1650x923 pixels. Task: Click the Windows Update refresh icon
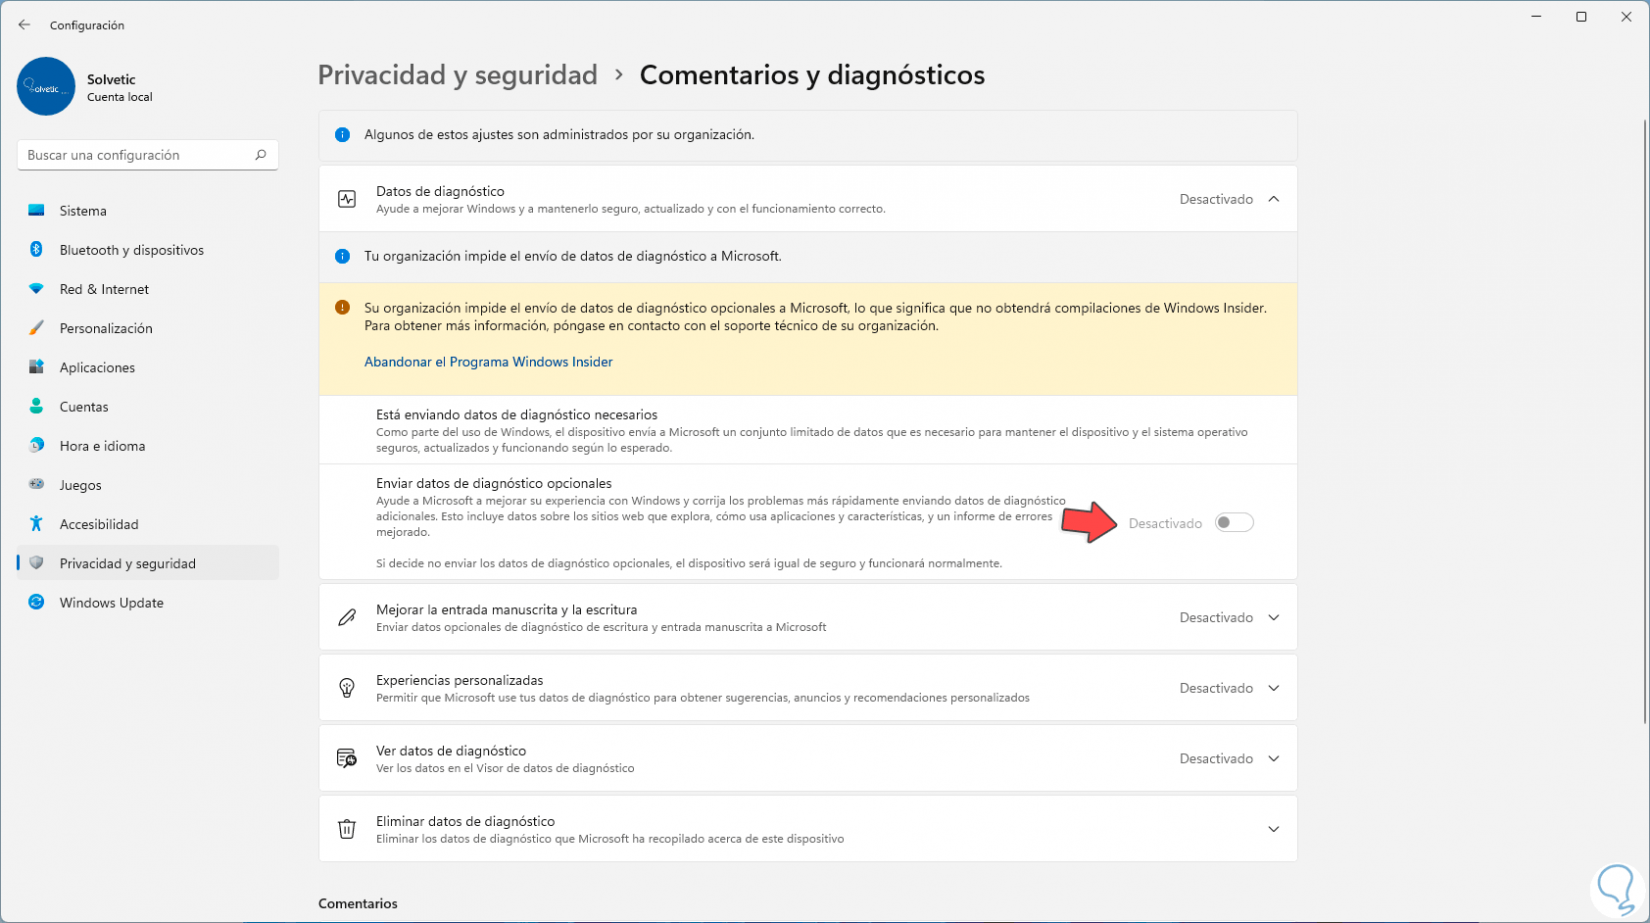pyautogui.click(x=36, y=602)
